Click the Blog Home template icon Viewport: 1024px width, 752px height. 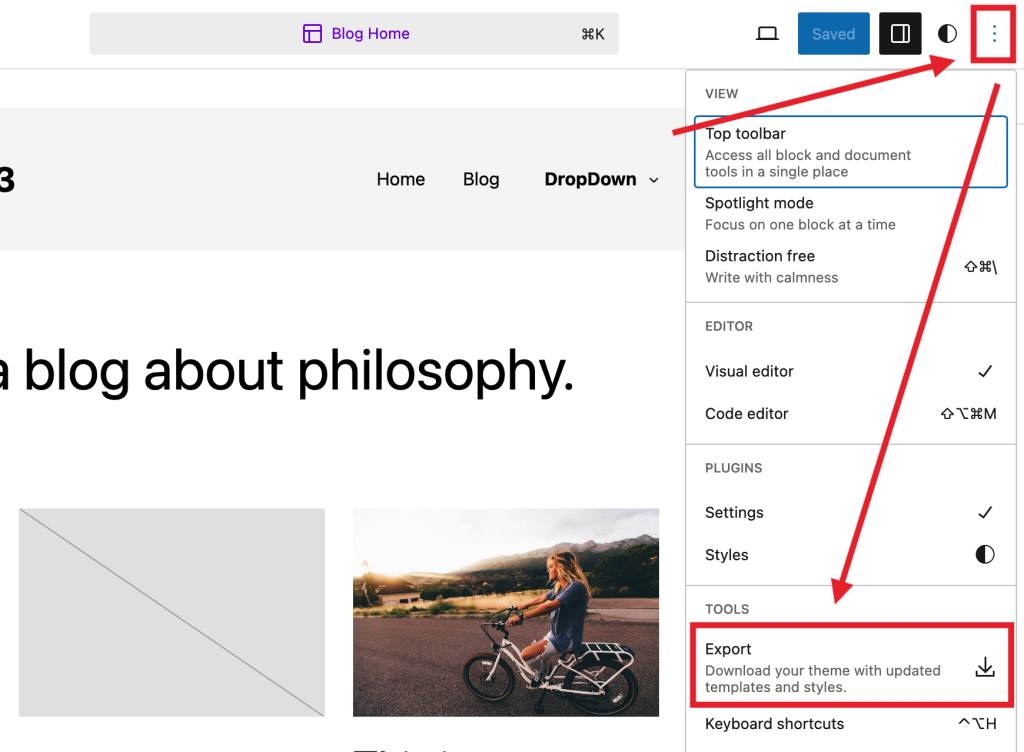point(313,33)
